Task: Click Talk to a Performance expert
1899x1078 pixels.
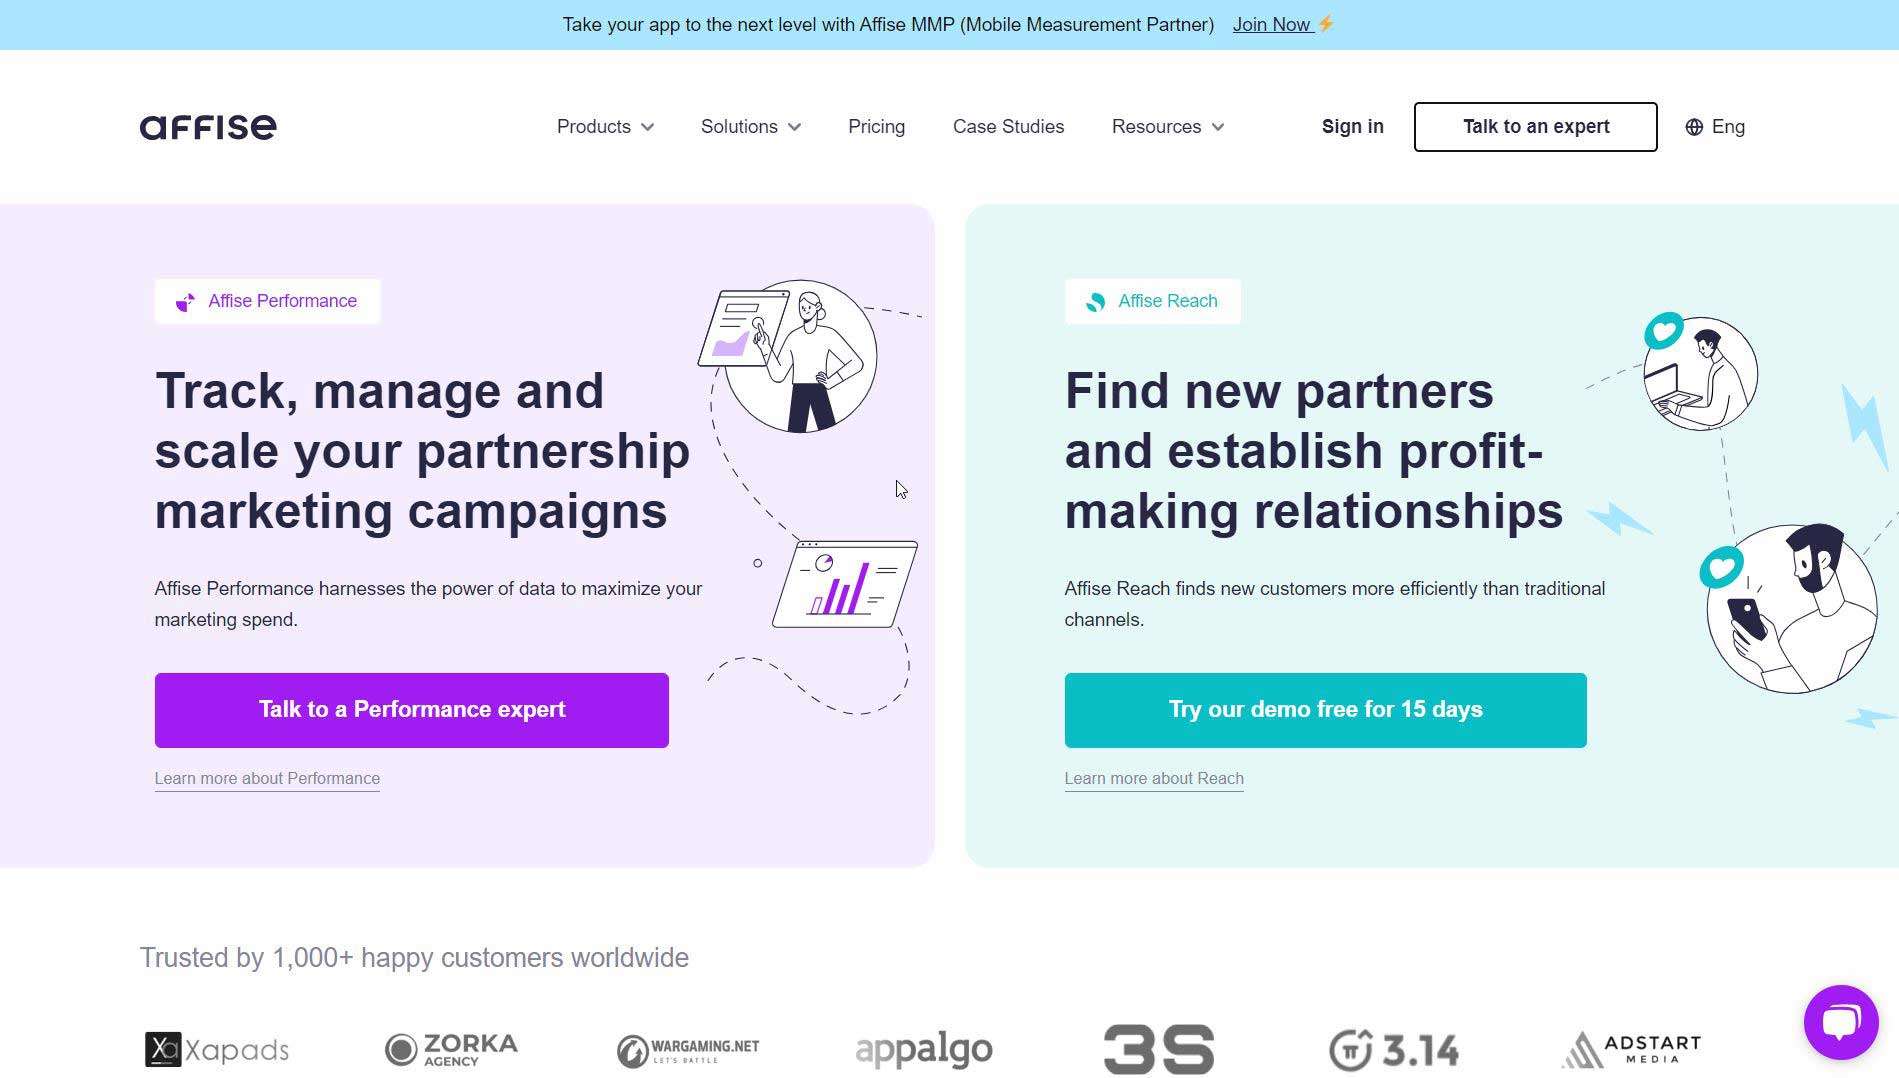Action: tap(411, 710)
